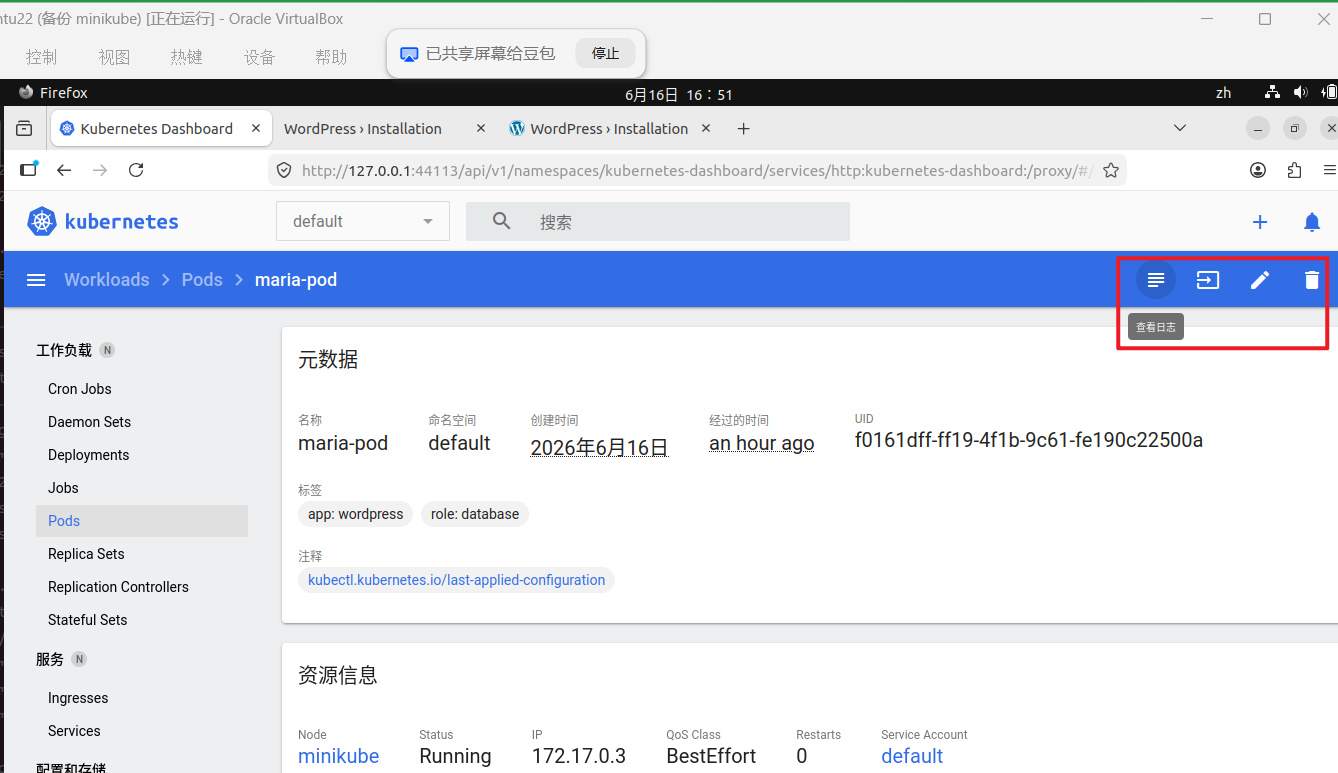Open VirtualBox 设备 menu

pos(259,57)
